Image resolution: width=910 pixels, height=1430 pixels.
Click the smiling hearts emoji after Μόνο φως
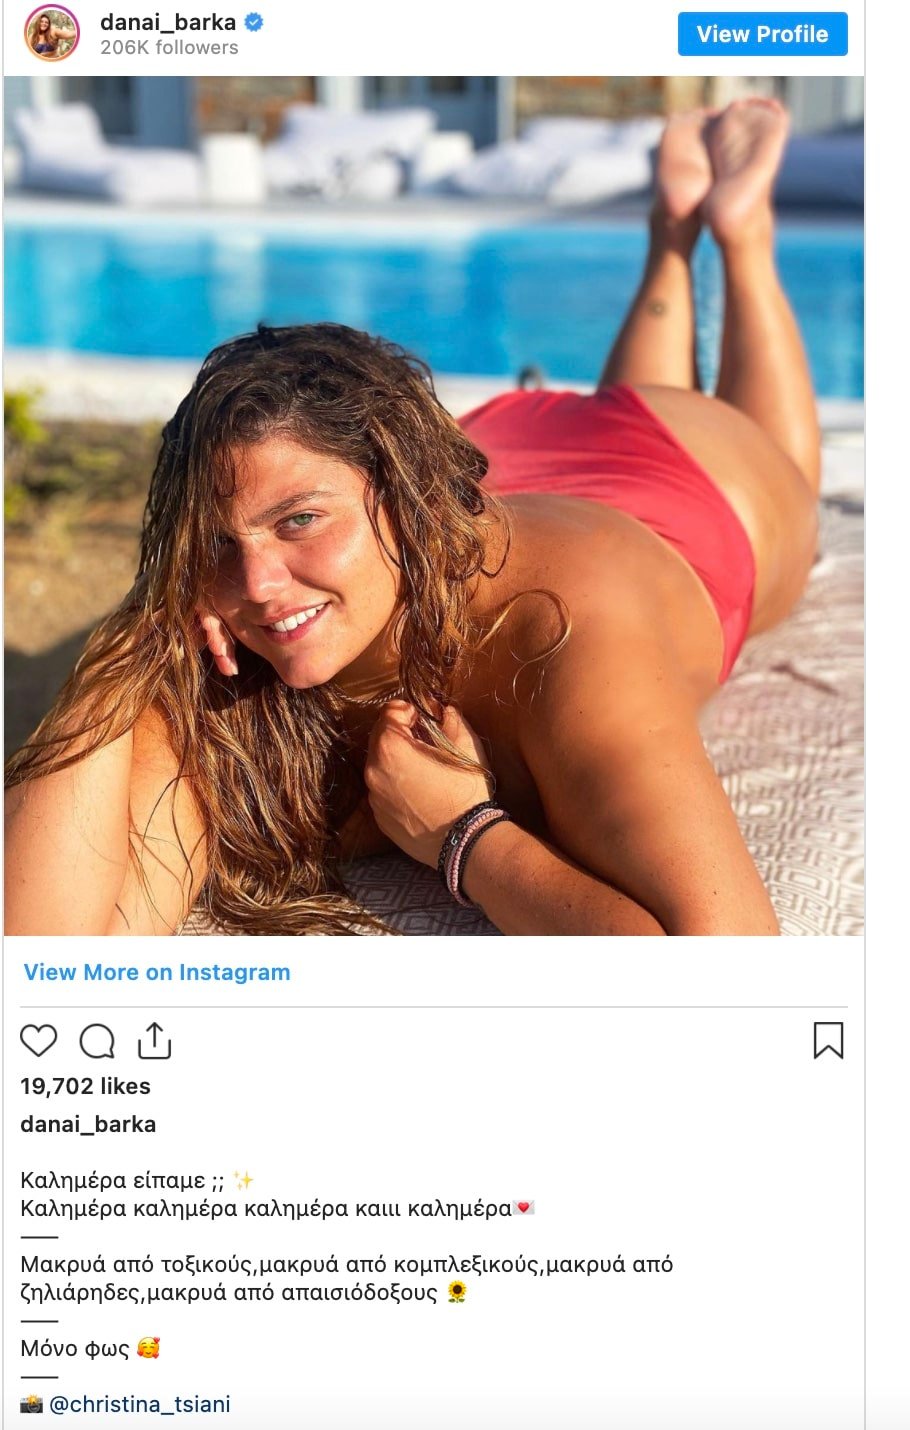click(148, 1348)
